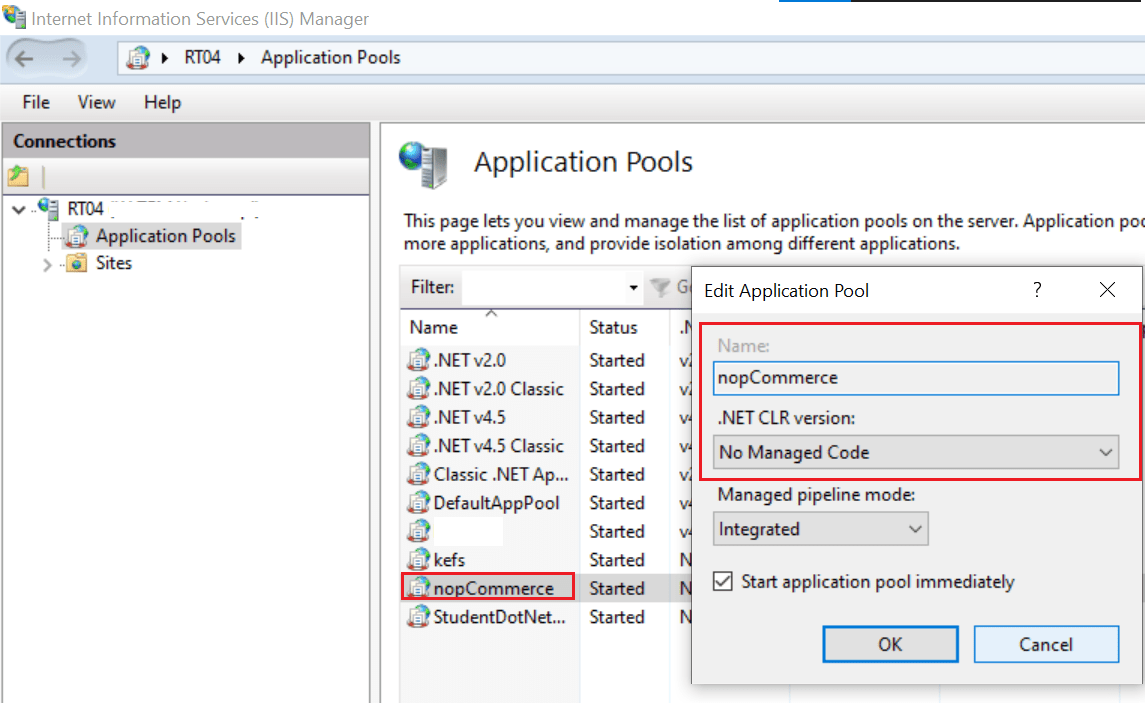Viewport: 1145px width, 703px height.
Task: Click the Application Pools page header icon
Action: coord(424,164)
